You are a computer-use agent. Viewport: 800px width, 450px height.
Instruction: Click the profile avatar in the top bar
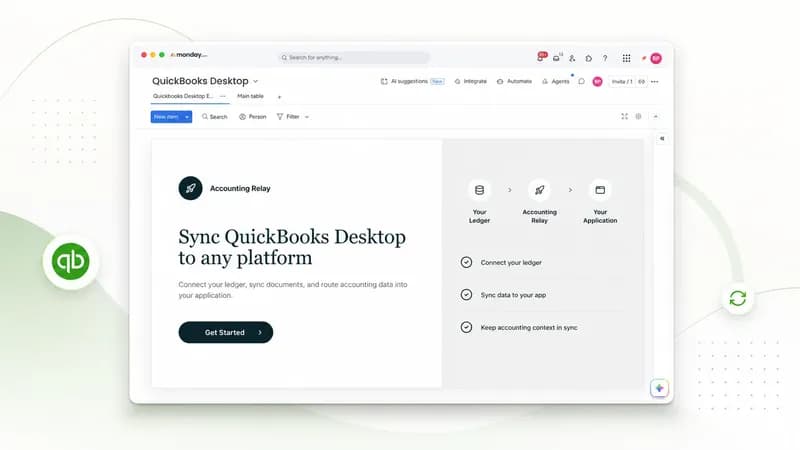tap(656, 58)
